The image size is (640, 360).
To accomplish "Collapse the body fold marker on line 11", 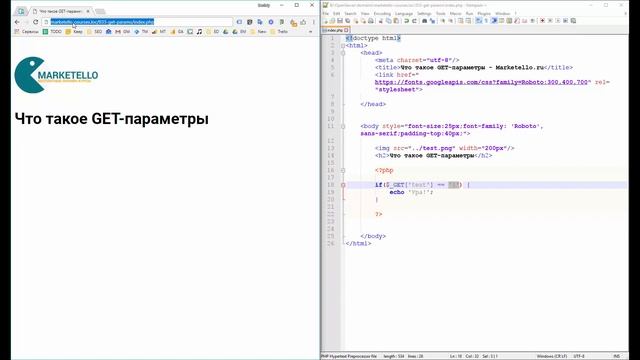I will pyautogui.click(x=343, y=127).
